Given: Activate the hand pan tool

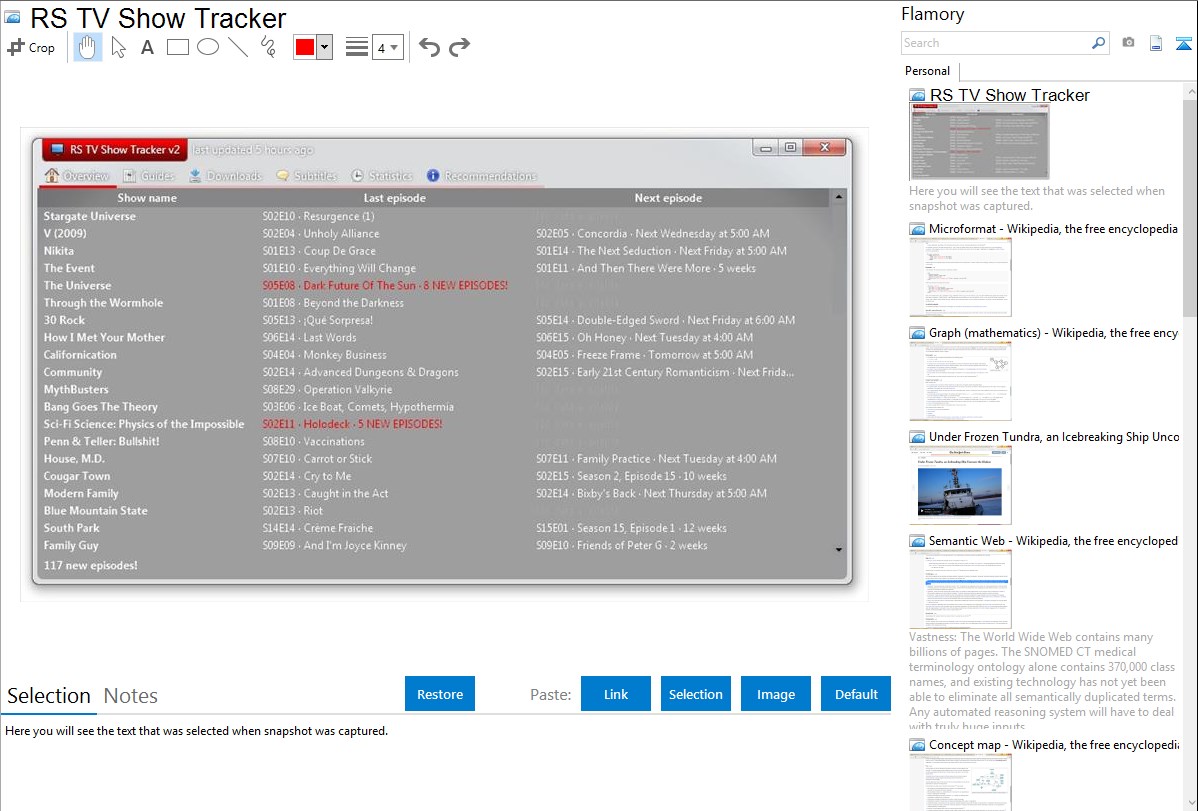Looking at the screenshot, I should point(87,47).
